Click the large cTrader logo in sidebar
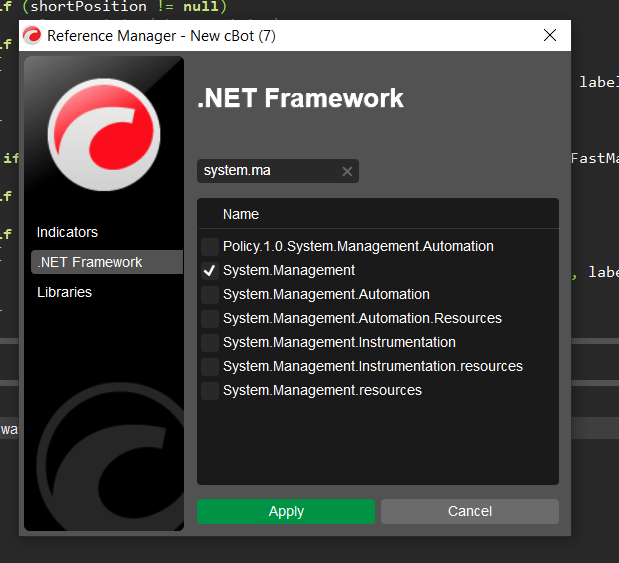The image size is (619, 563). (x=104, y=135)
